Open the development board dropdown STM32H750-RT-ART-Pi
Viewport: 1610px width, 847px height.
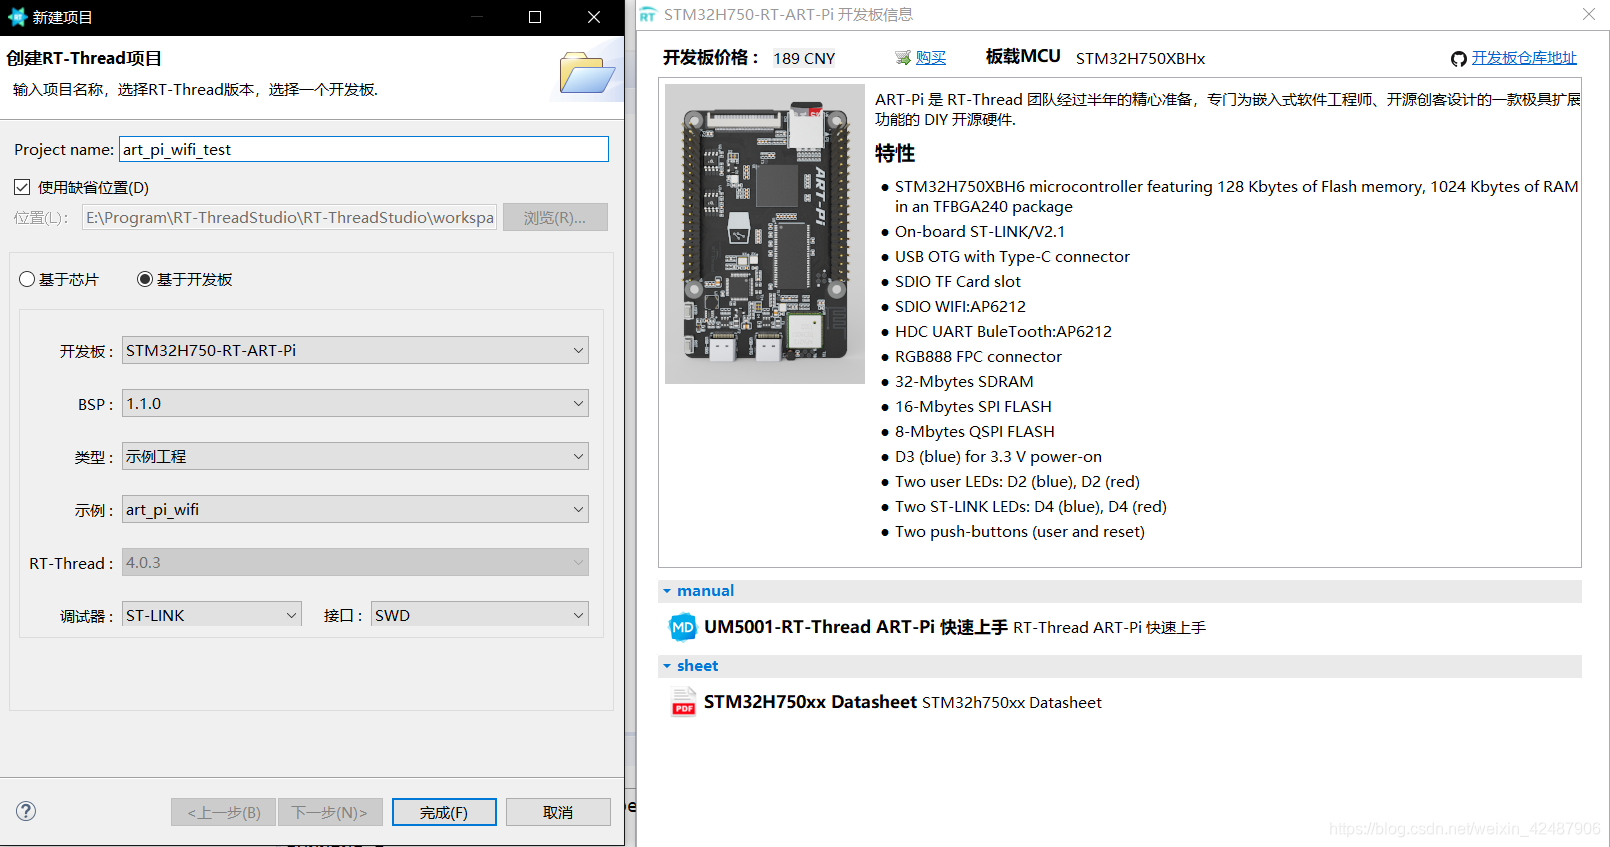pos(355,350)
